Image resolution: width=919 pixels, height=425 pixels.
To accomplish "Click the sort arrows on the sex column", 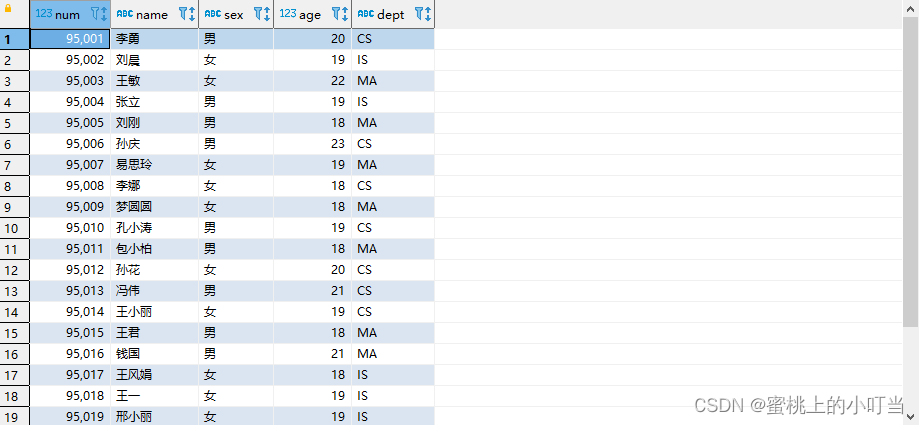I will [x=267, y=14].
